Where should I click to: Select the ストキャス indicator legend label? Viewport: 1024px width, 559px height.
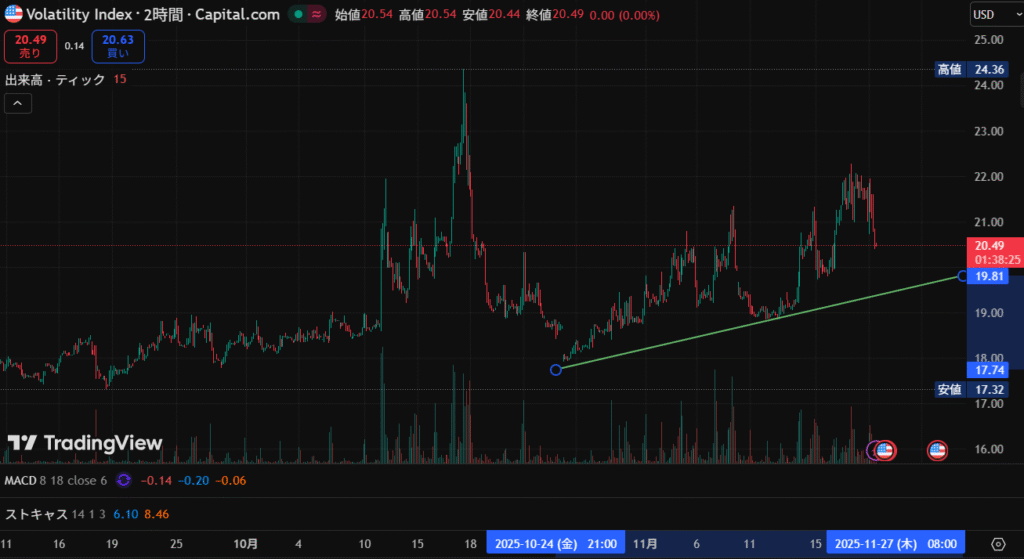37,514
